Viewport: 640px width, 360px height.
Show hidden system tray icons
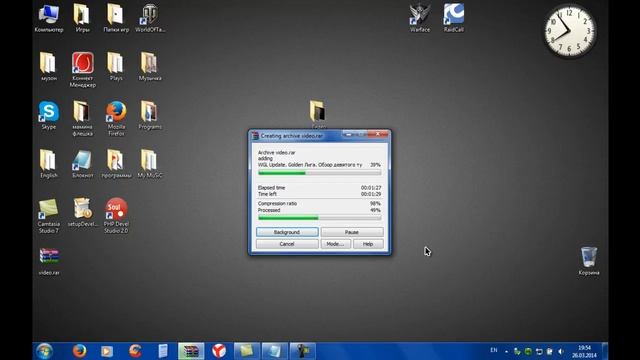click(x=506, y=351)
